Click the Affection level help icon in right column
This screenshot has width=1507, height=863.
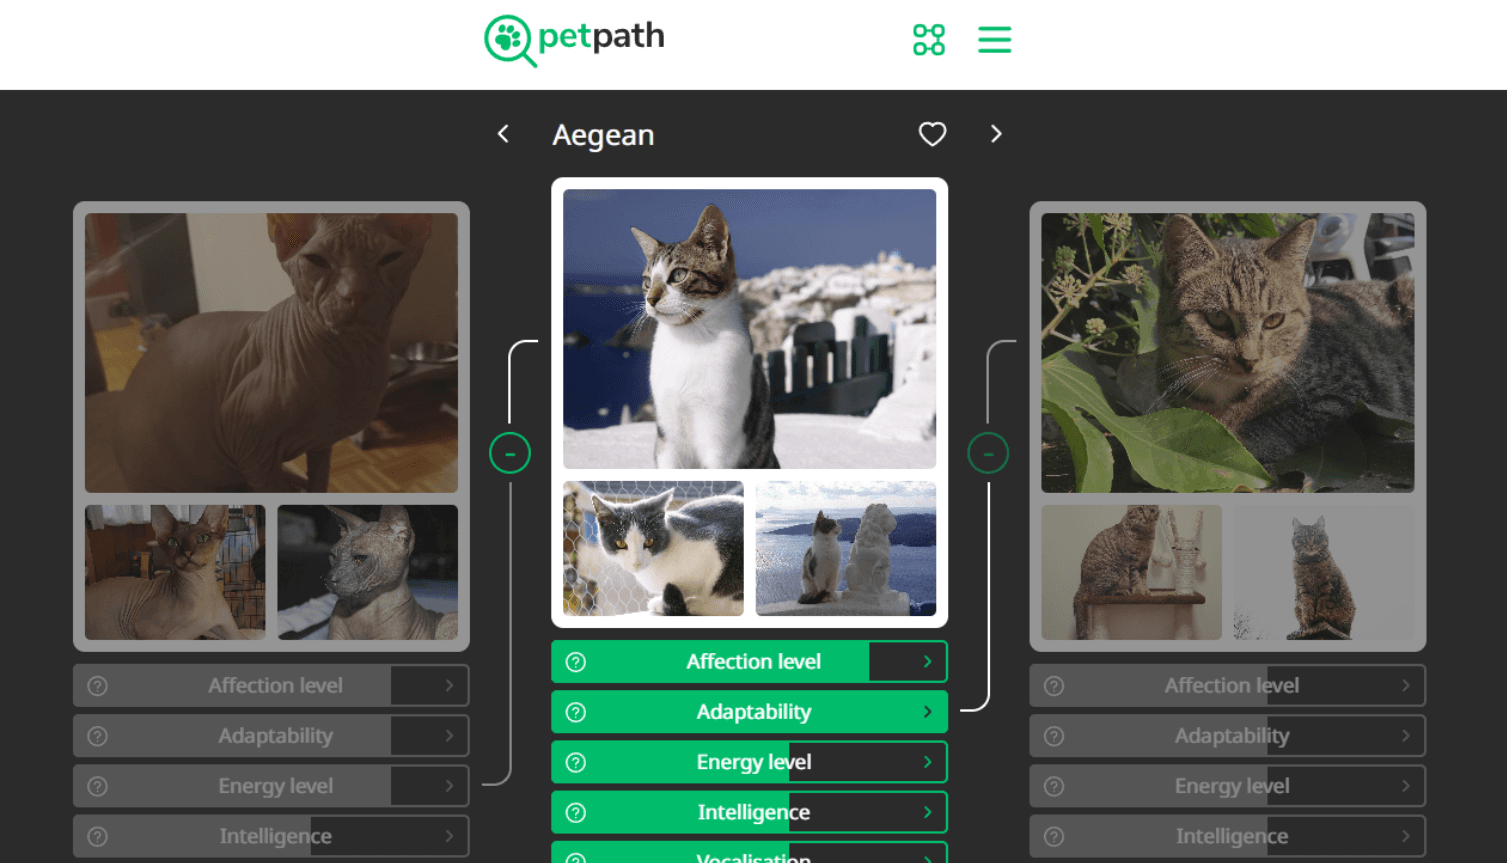[1052, 685]
